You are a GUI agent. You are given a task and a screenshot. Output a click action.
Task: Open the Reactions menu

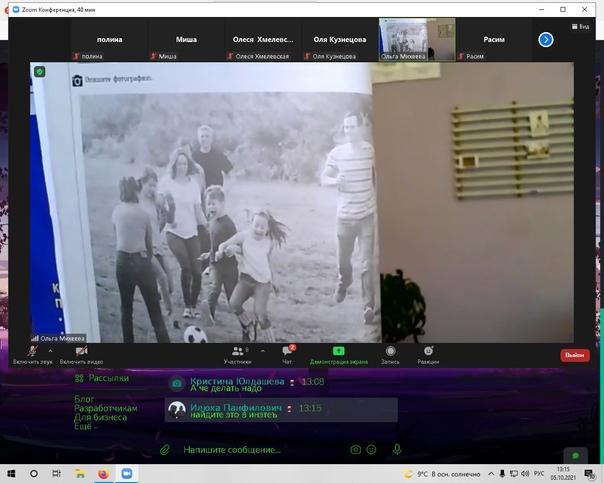coord(428,355)
